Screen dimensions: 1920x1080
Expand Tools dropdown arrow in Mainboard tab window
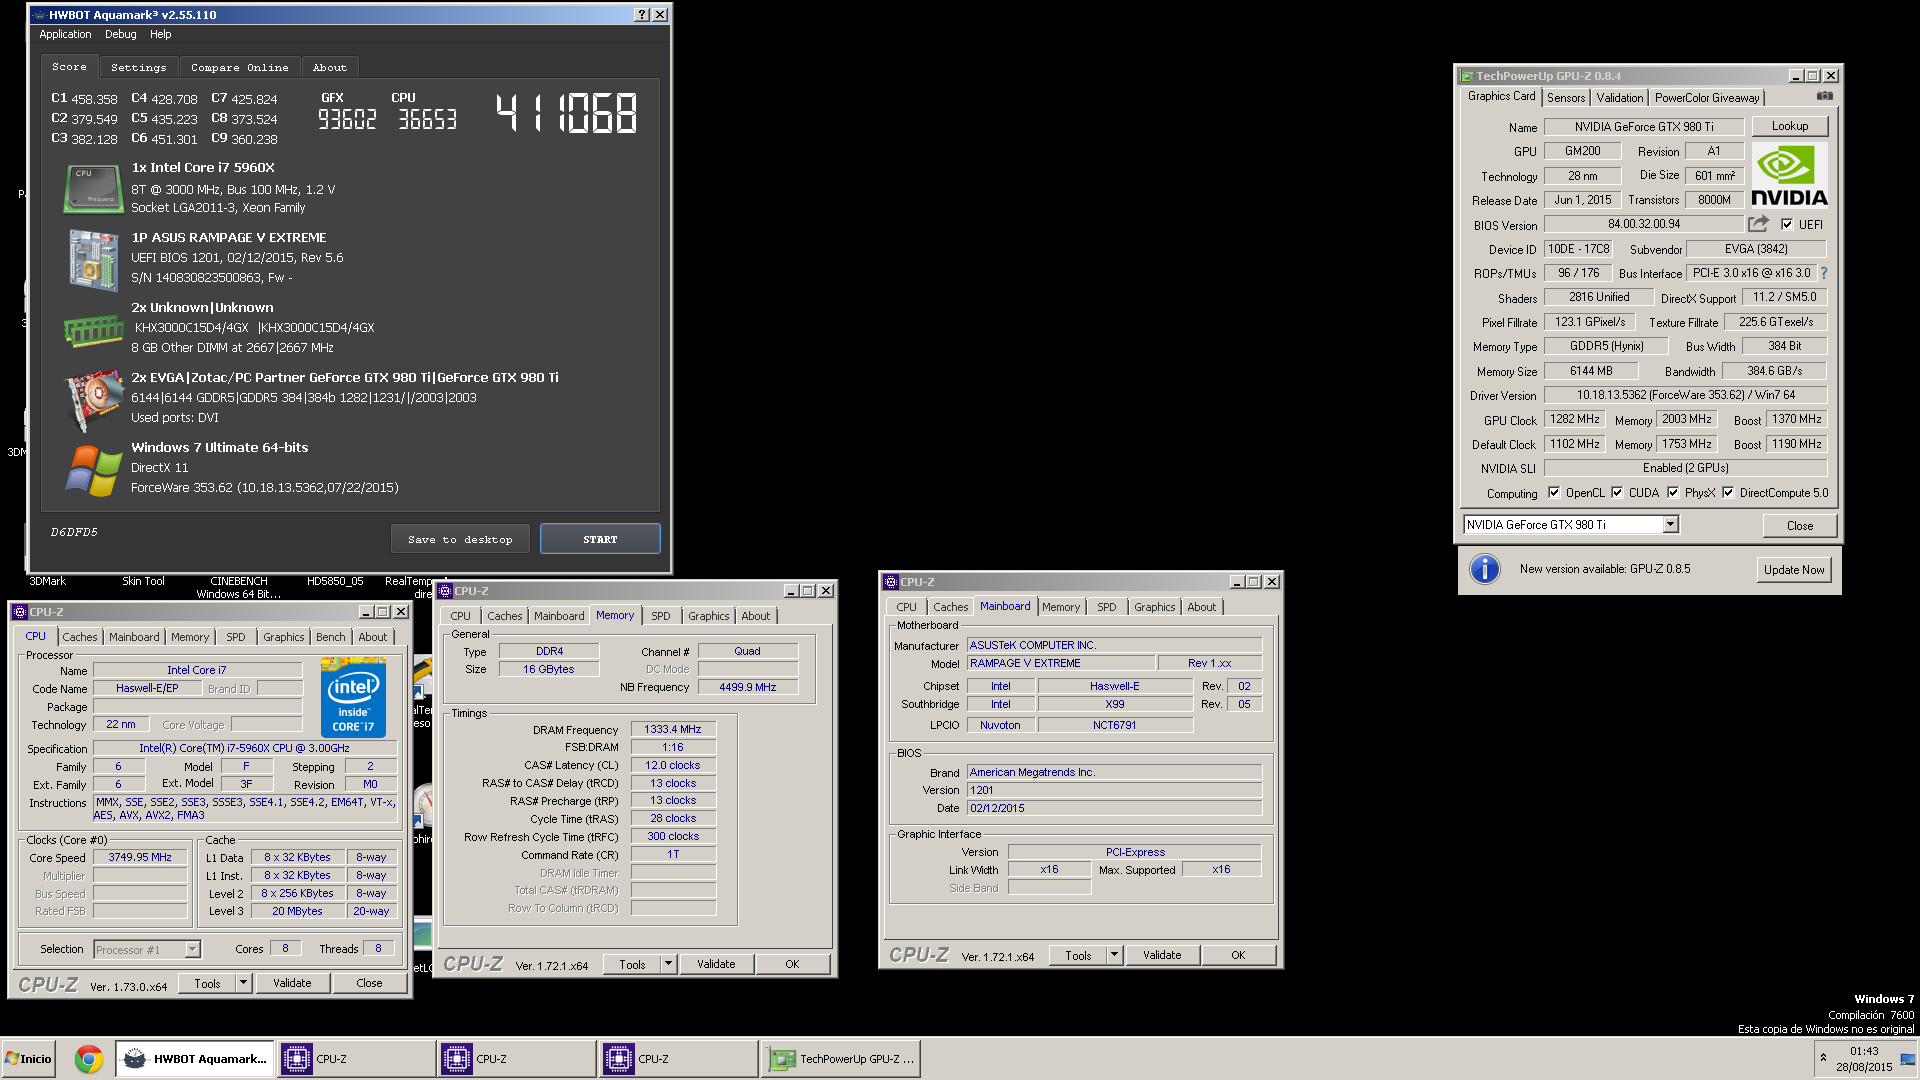1114,955
